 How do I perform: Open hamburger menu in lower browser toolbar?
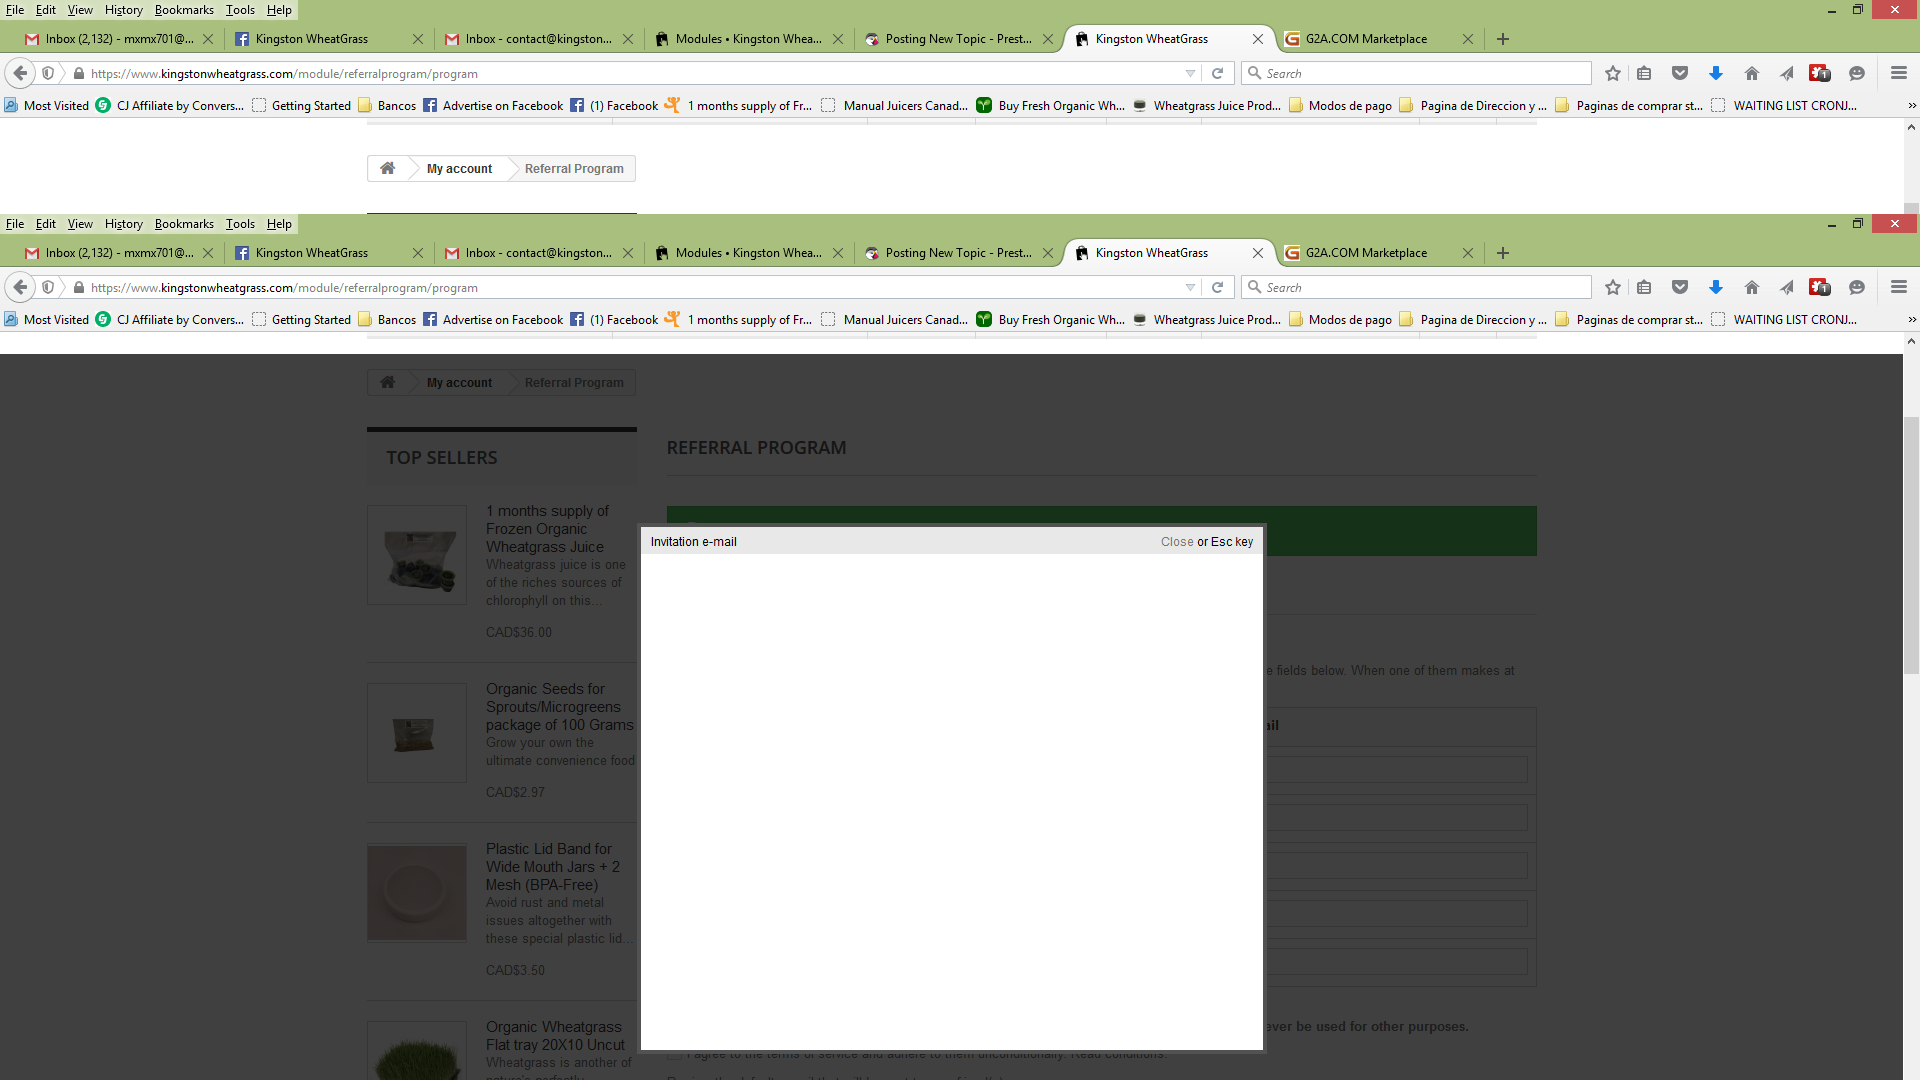click(x=1899, y=288)
